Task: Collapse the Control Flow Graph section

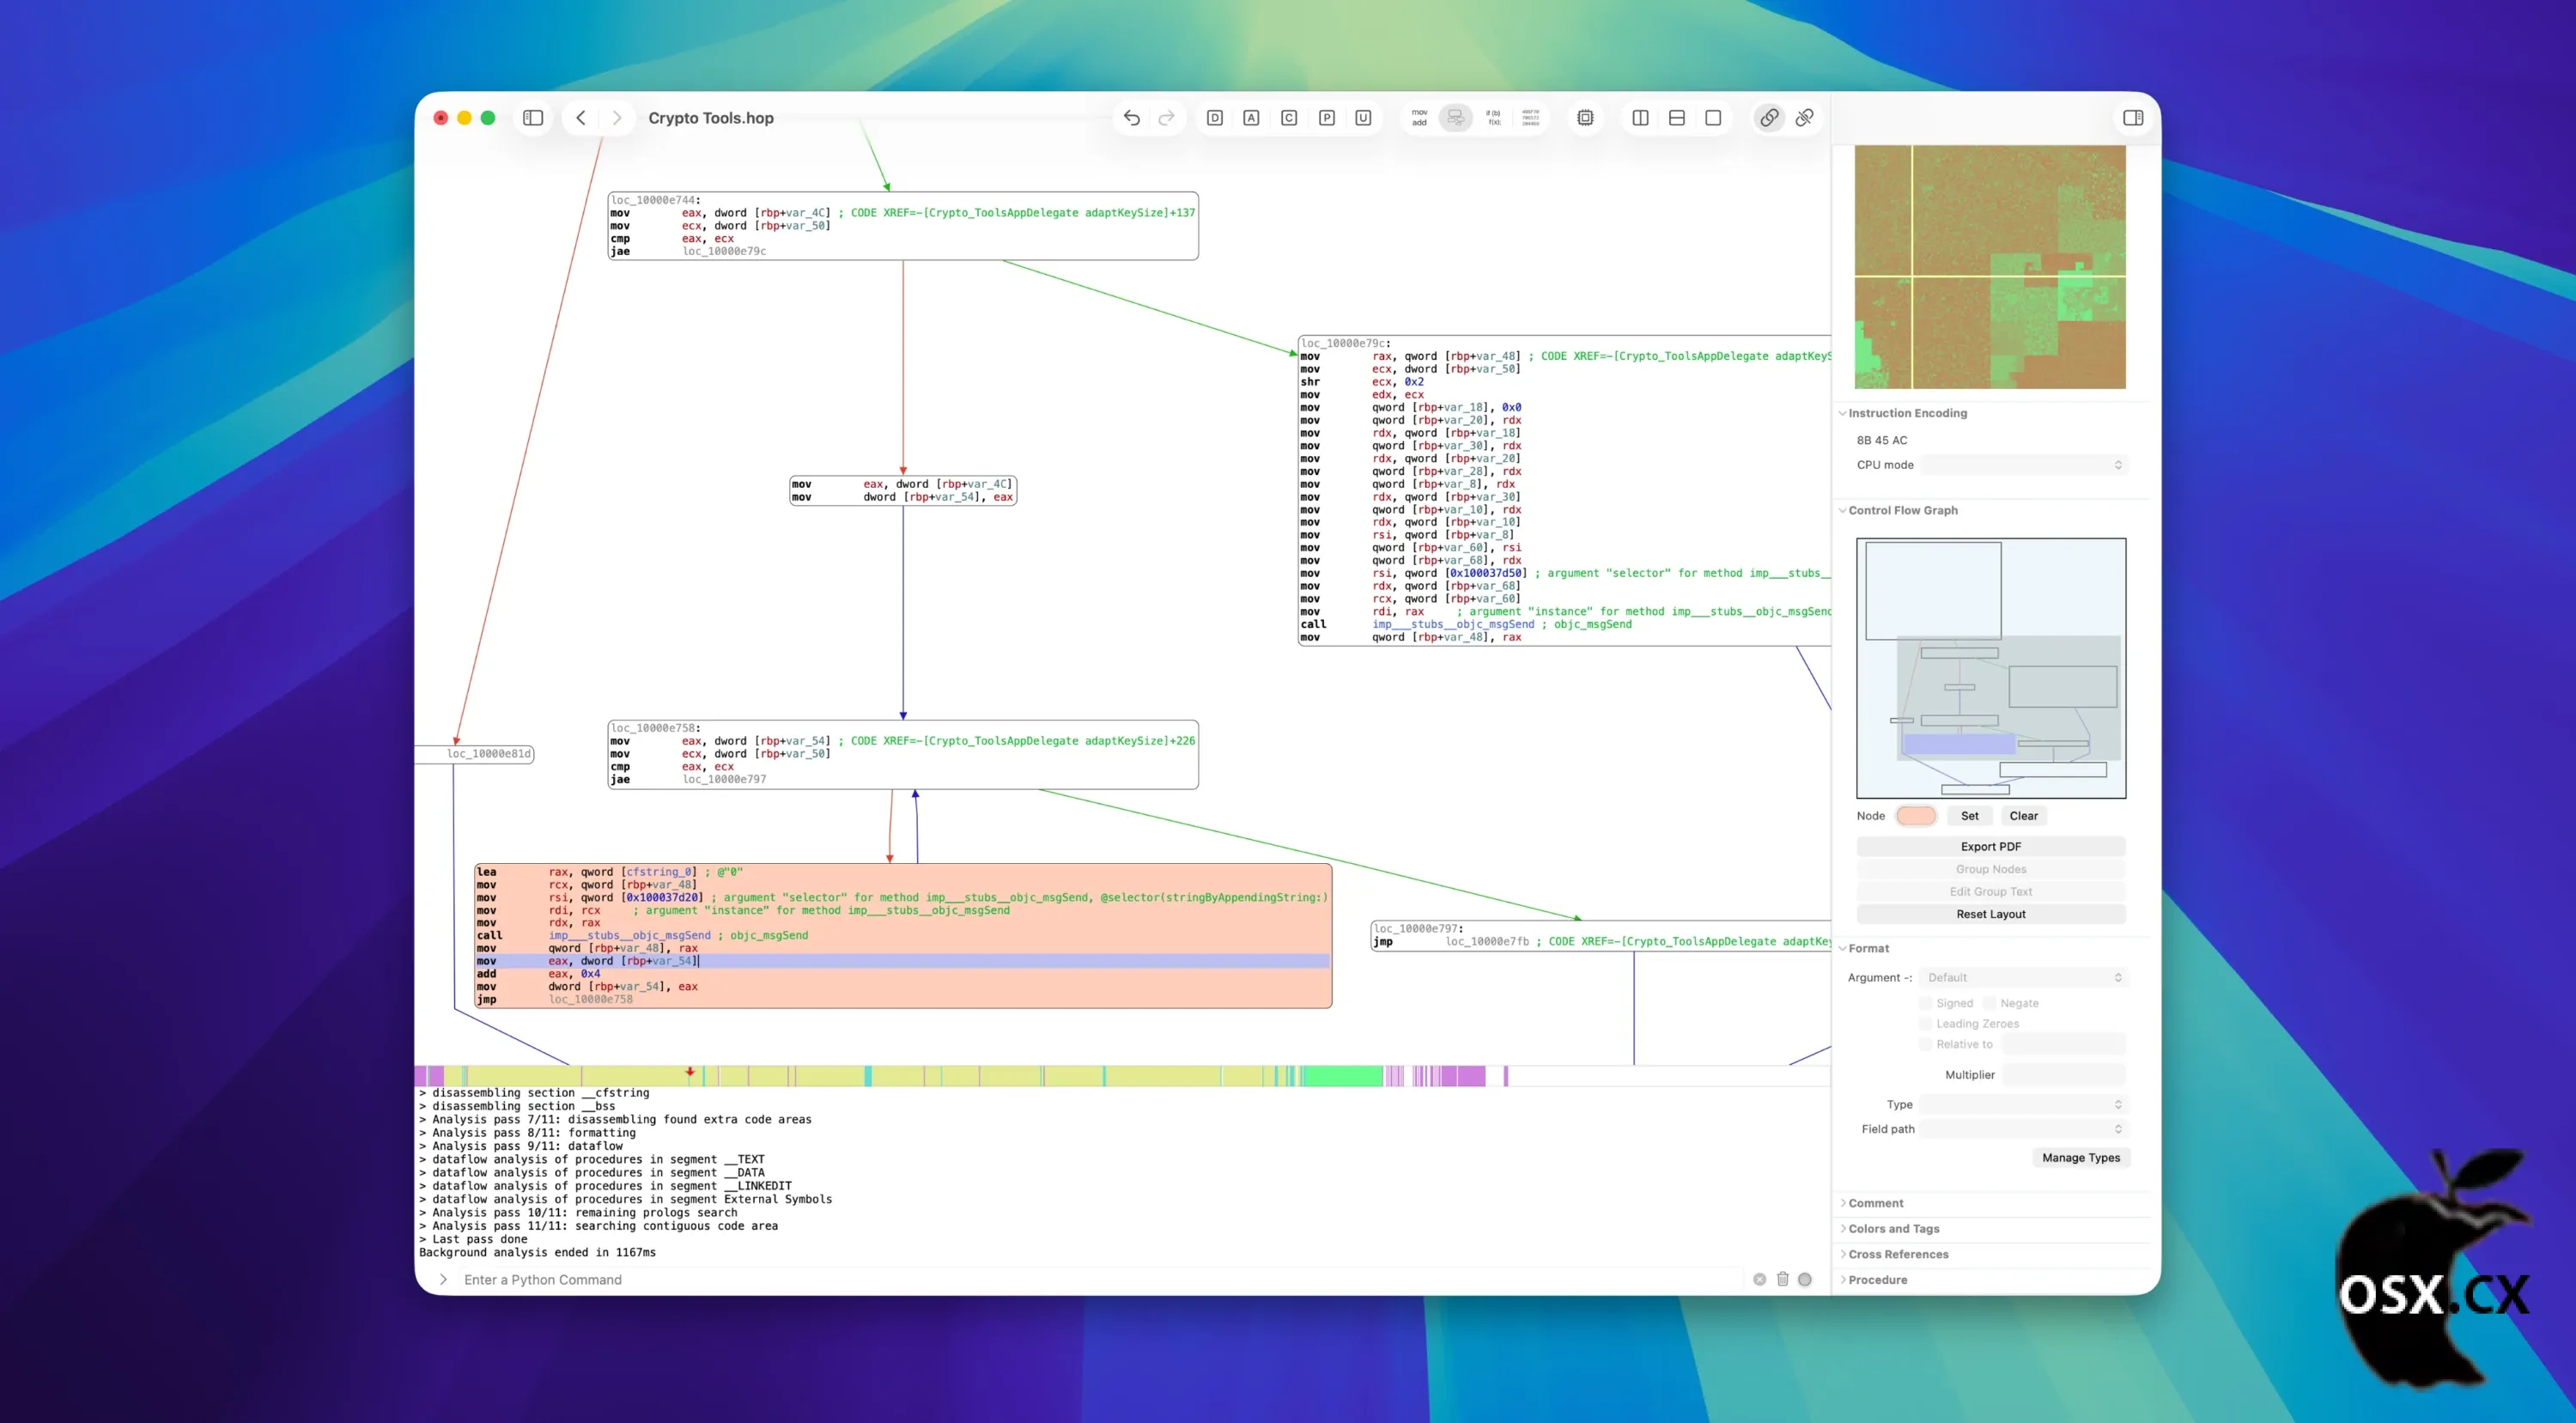Action: [x=1843, y=510]
